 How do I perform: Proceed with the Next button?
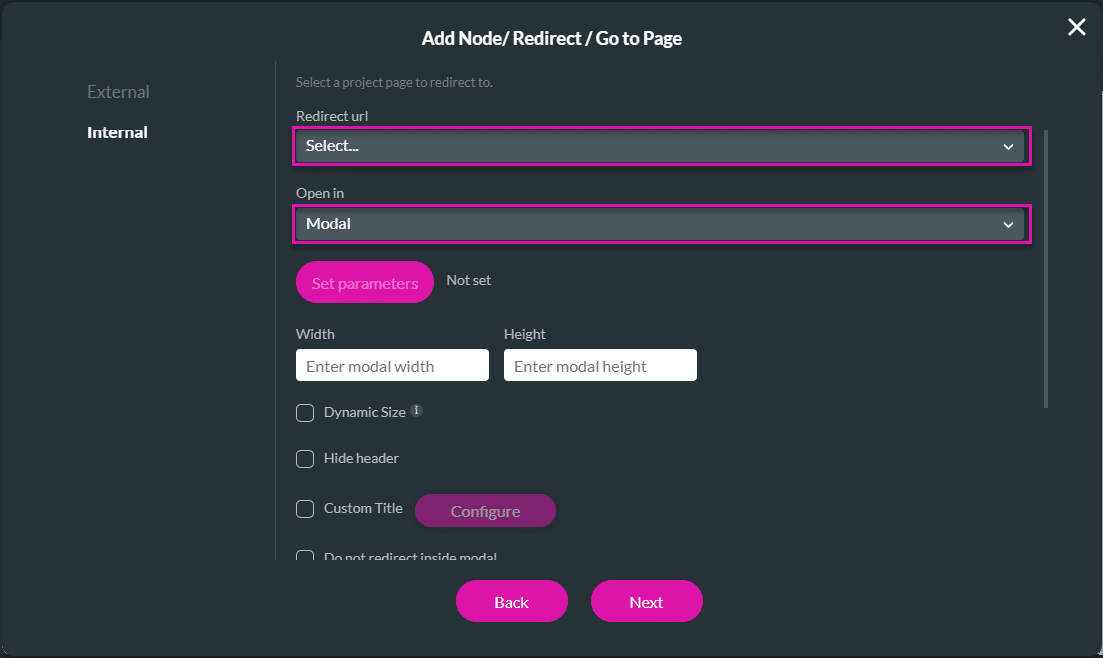[646, 602]
